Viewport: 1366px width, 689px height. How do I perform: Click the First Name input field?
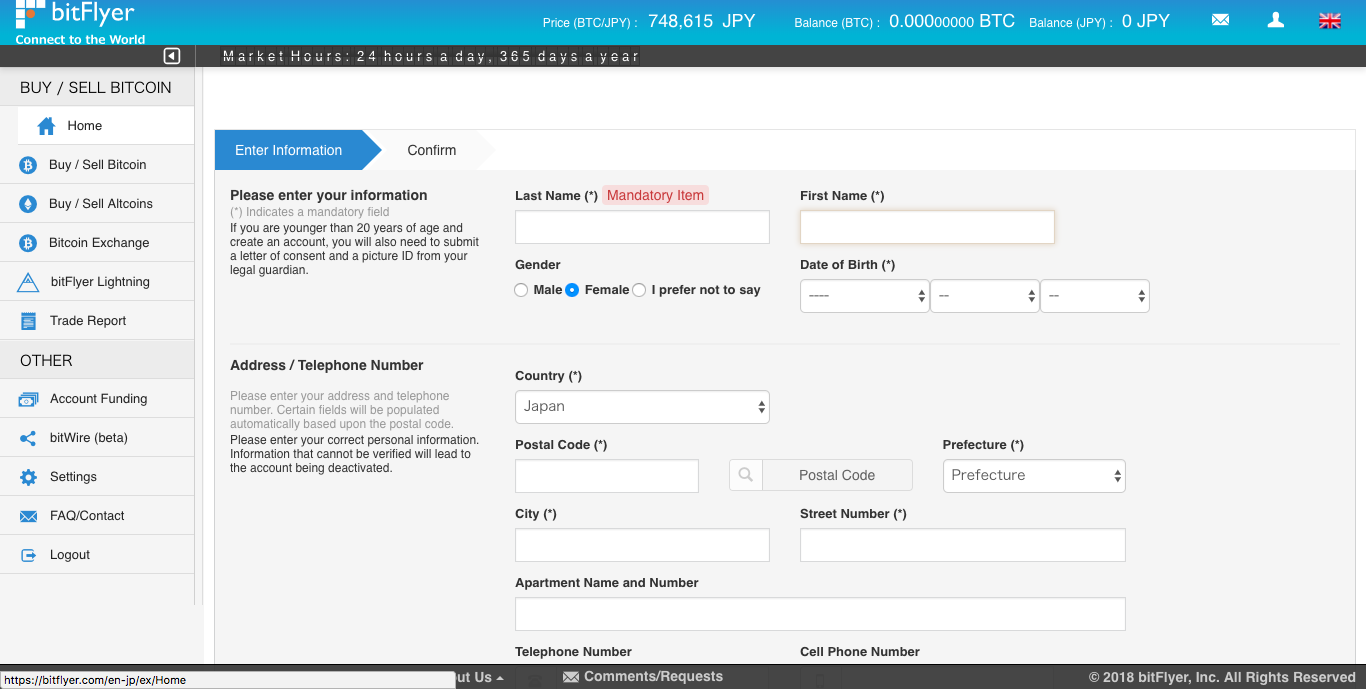(927, 227)
